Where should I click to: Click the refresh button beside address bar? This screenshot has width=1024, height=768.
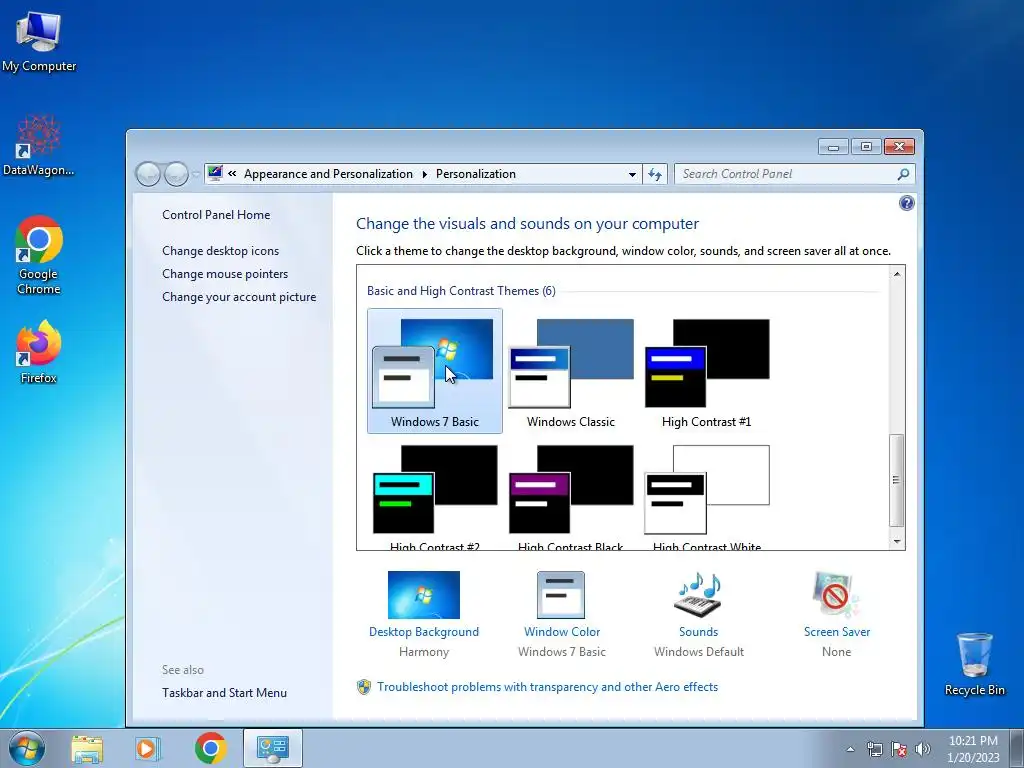pyautogui.click(x=655, y=174)
